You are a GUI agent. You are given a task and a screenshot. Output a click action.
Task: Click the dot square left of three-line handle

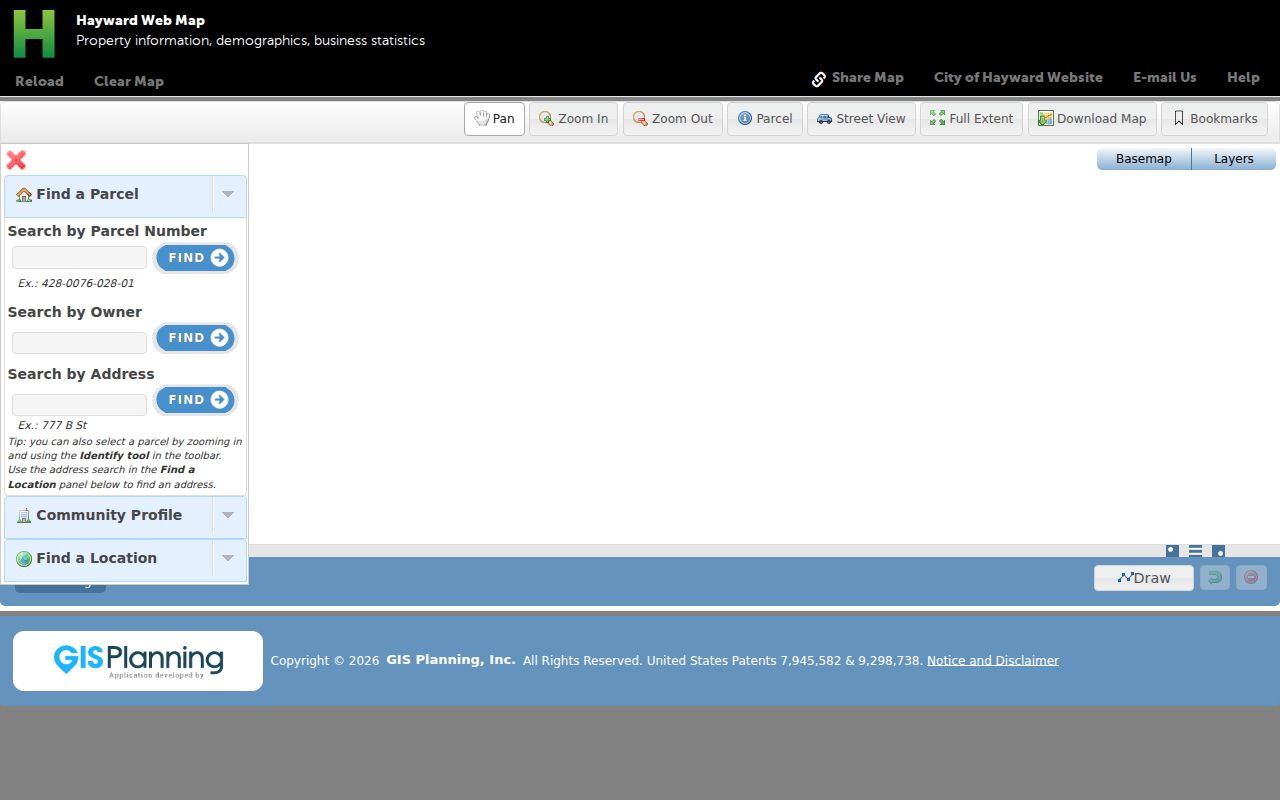click(x=1172, y=551)
